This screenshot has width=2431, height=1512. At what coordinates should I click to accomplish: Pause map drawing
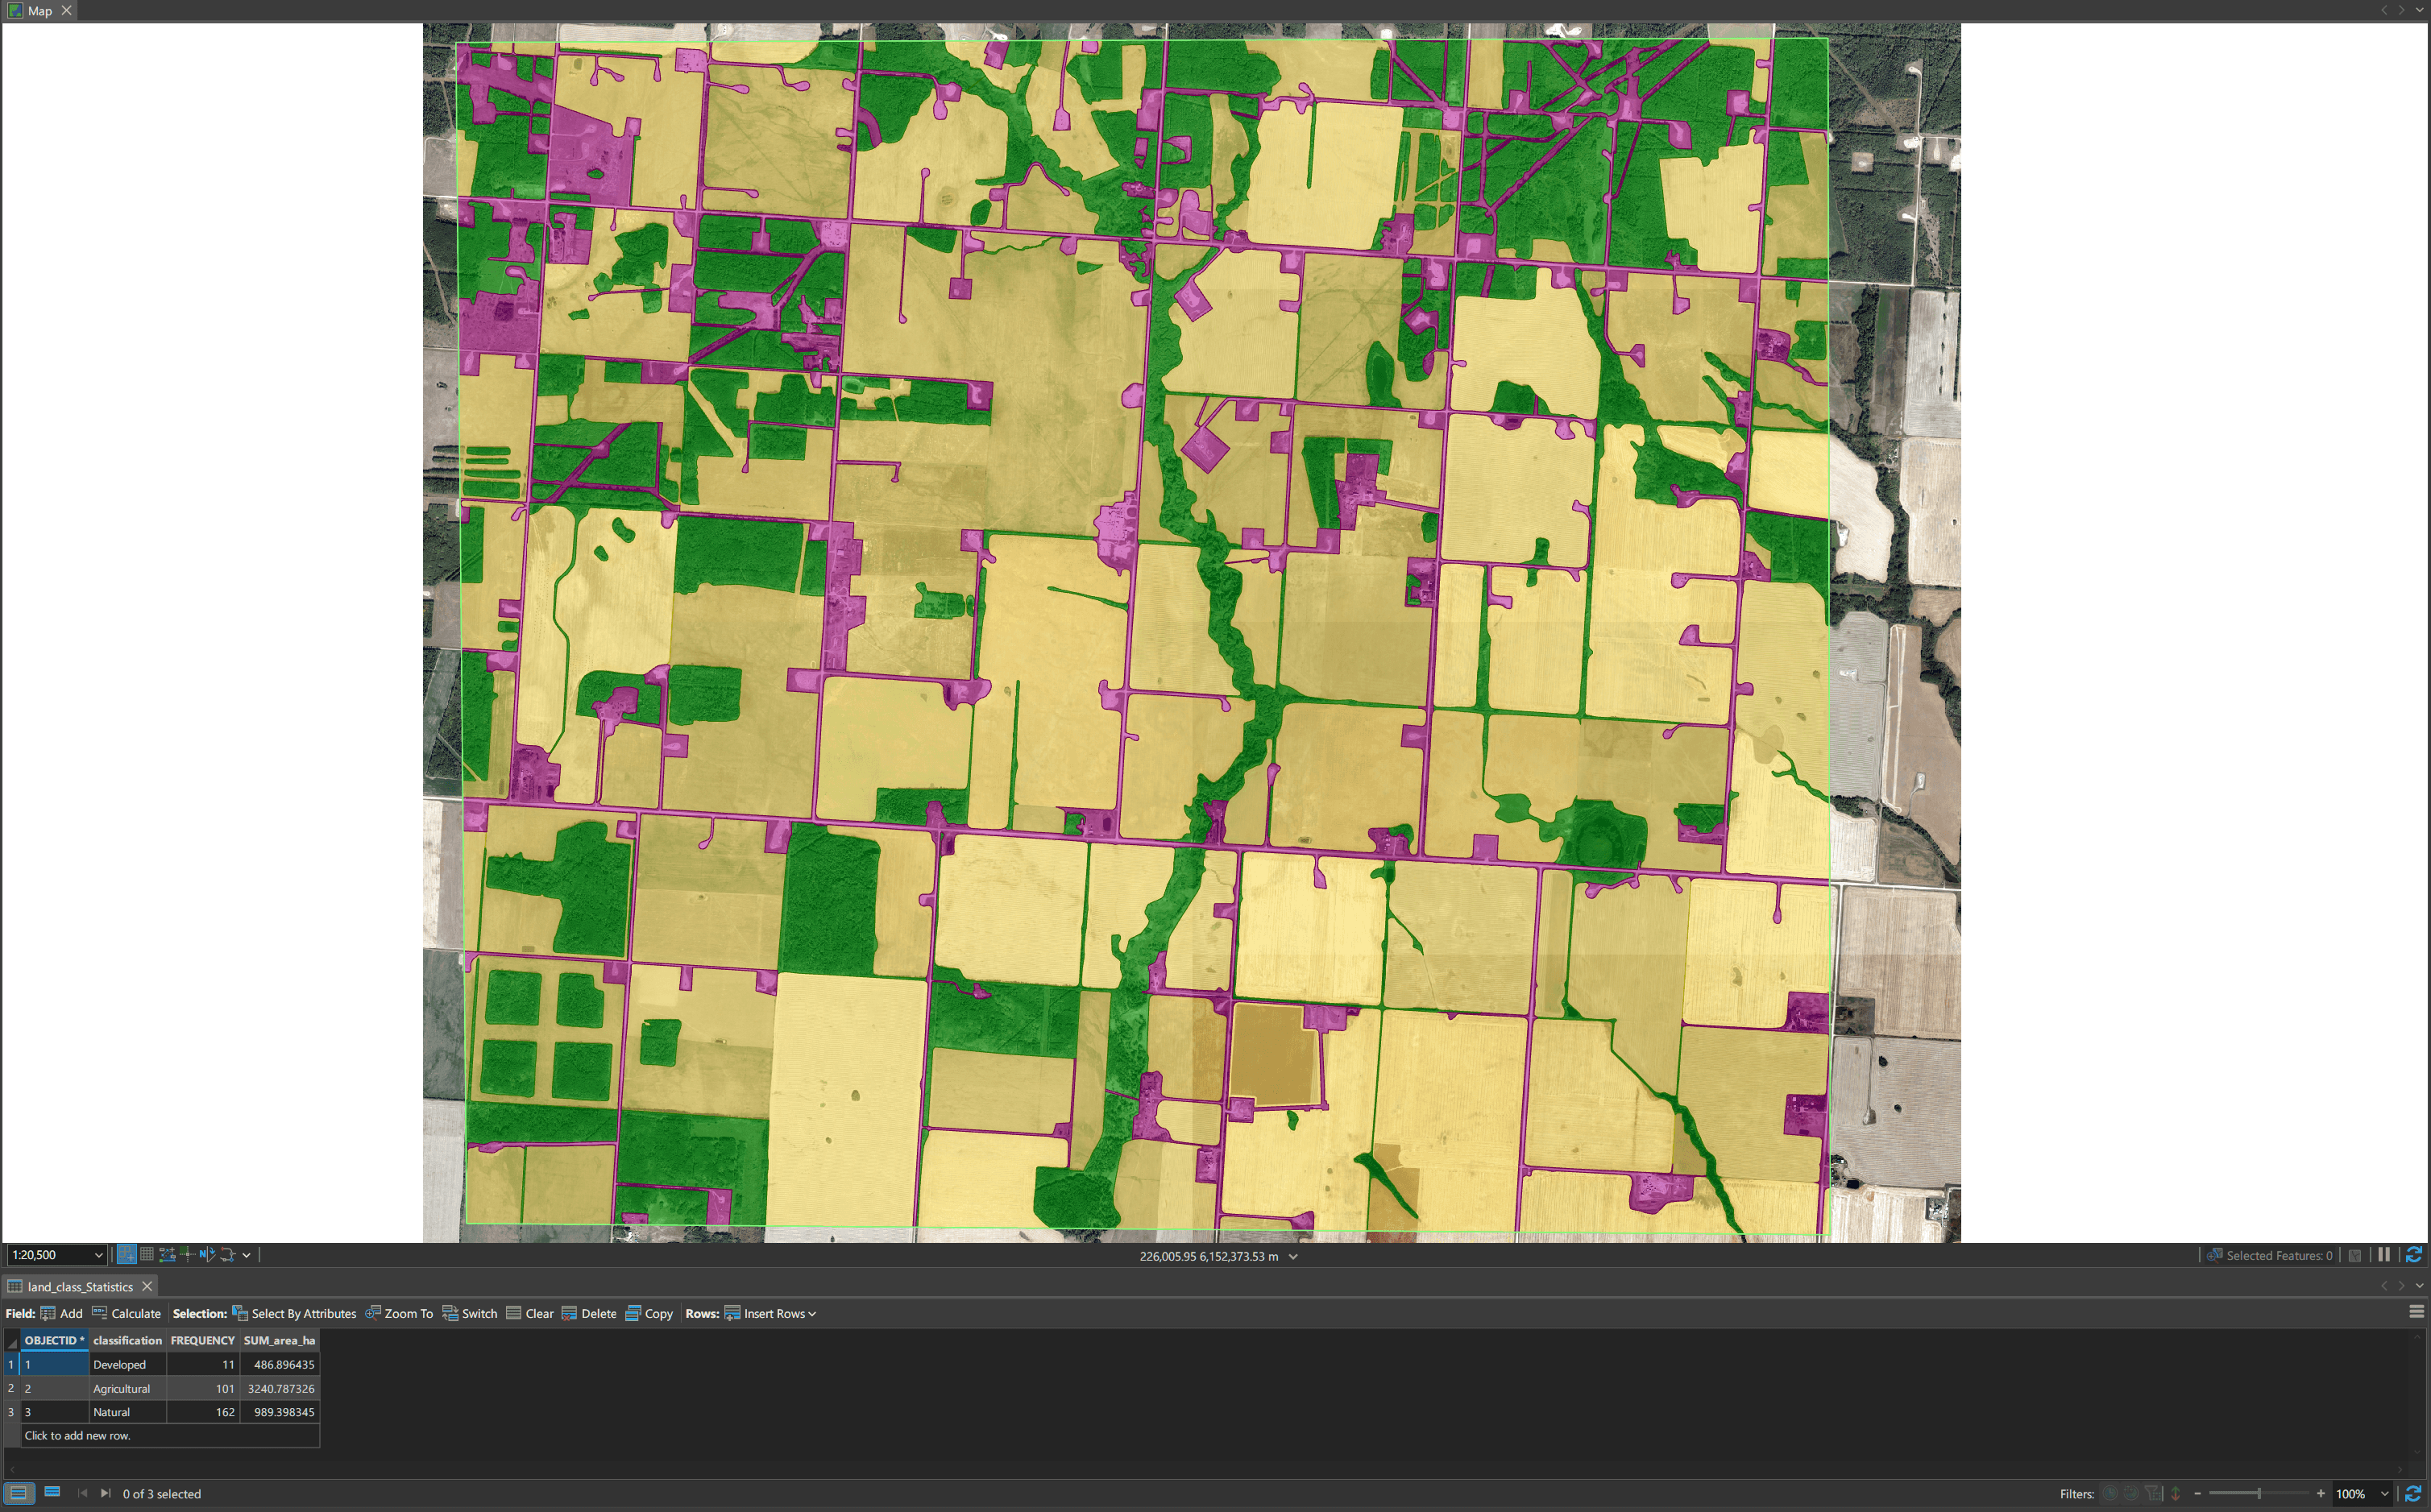[x=2384, y=1255]
